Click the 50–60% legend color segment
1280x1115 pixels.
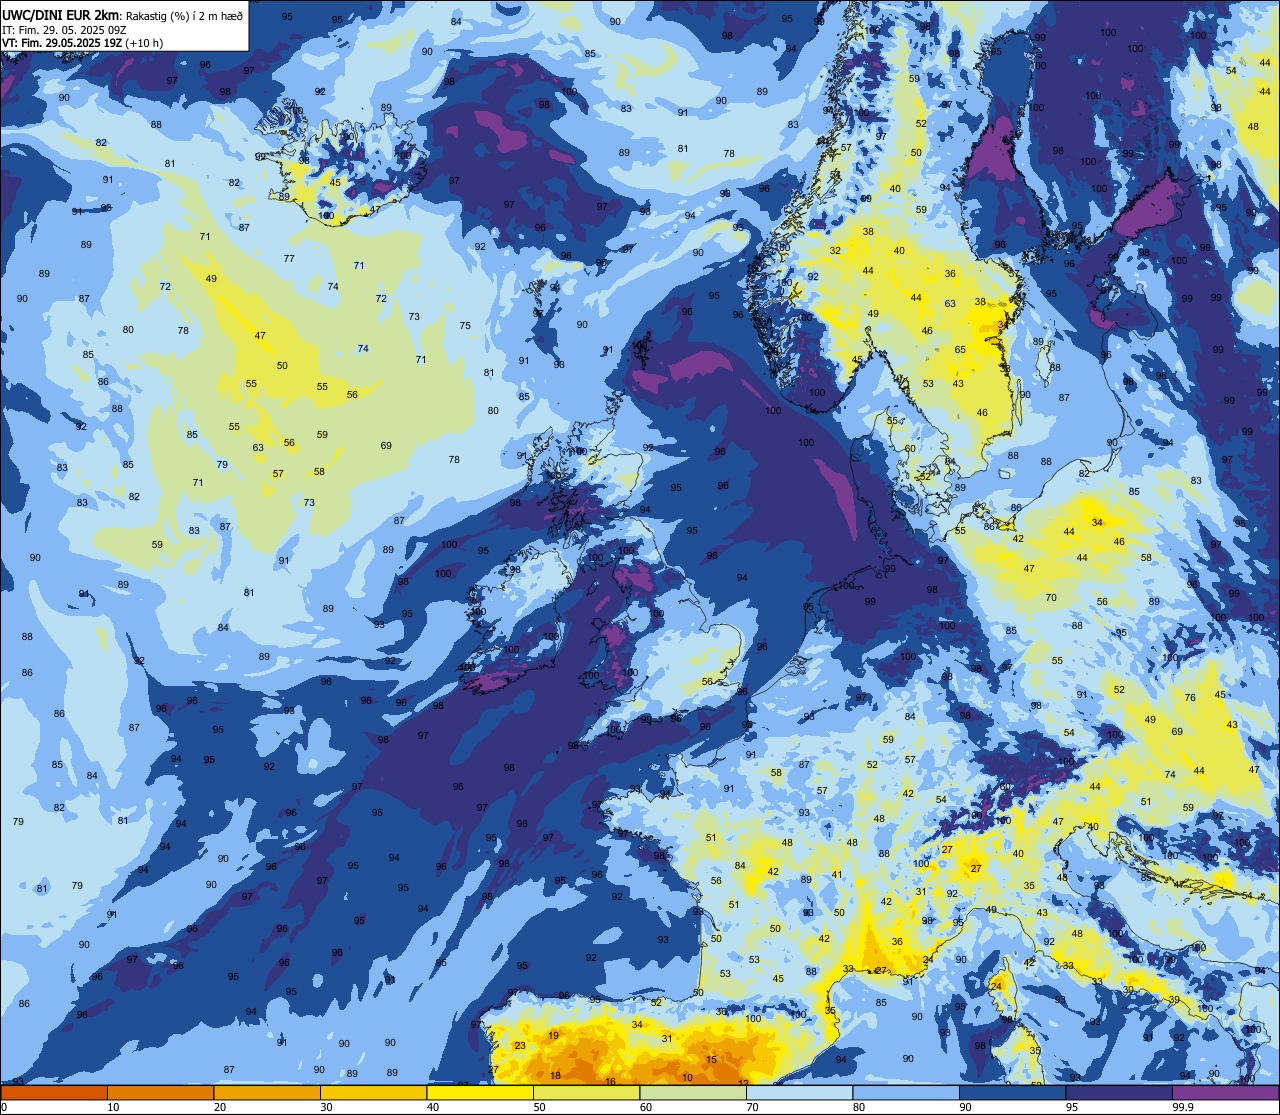click(x=586, y=1093)
